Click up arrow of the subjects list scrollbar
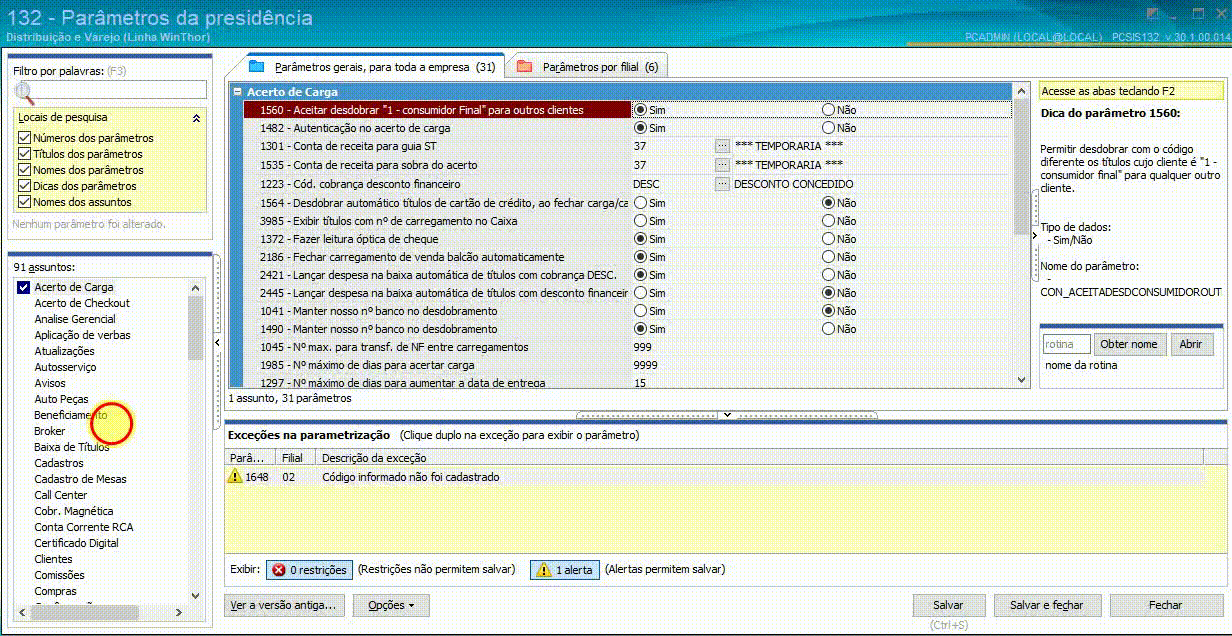 pos(196,288)
